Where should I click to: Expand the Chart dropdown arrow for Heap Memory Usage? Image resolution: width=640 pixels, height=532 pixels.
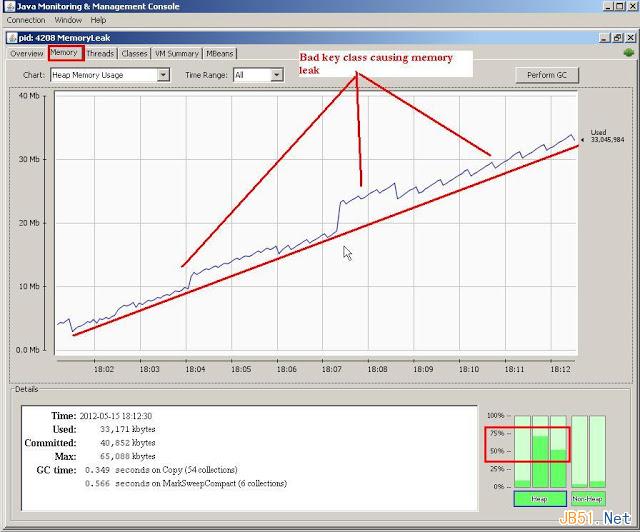coord(163,75)
